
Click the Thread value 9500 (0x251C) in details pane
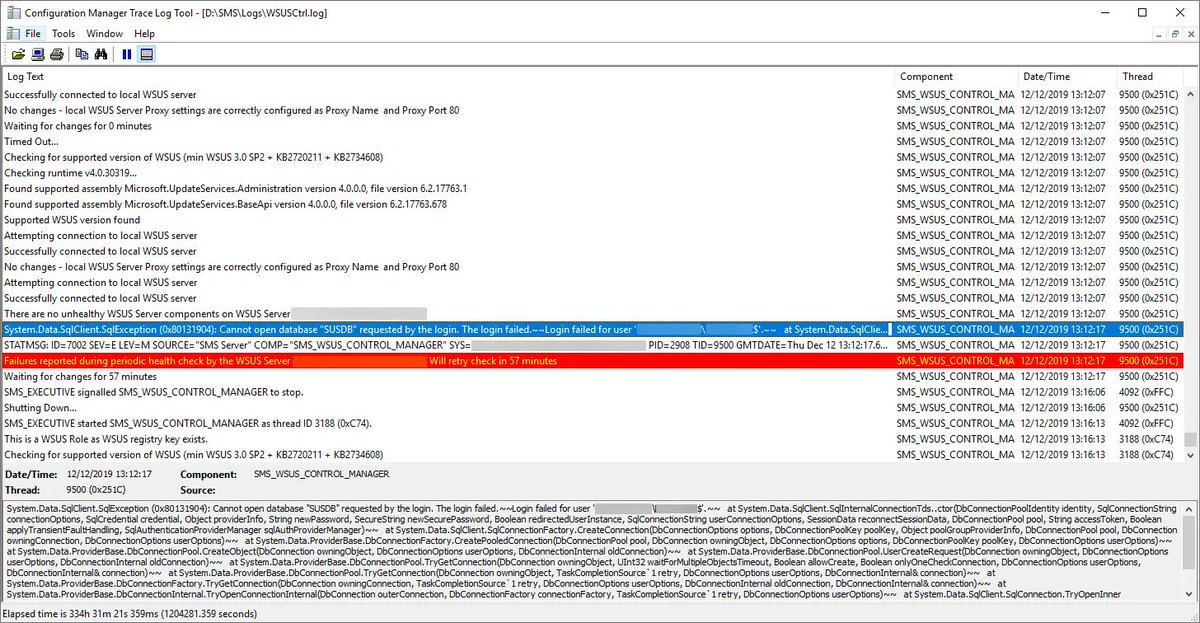click(x=96, y=491)
